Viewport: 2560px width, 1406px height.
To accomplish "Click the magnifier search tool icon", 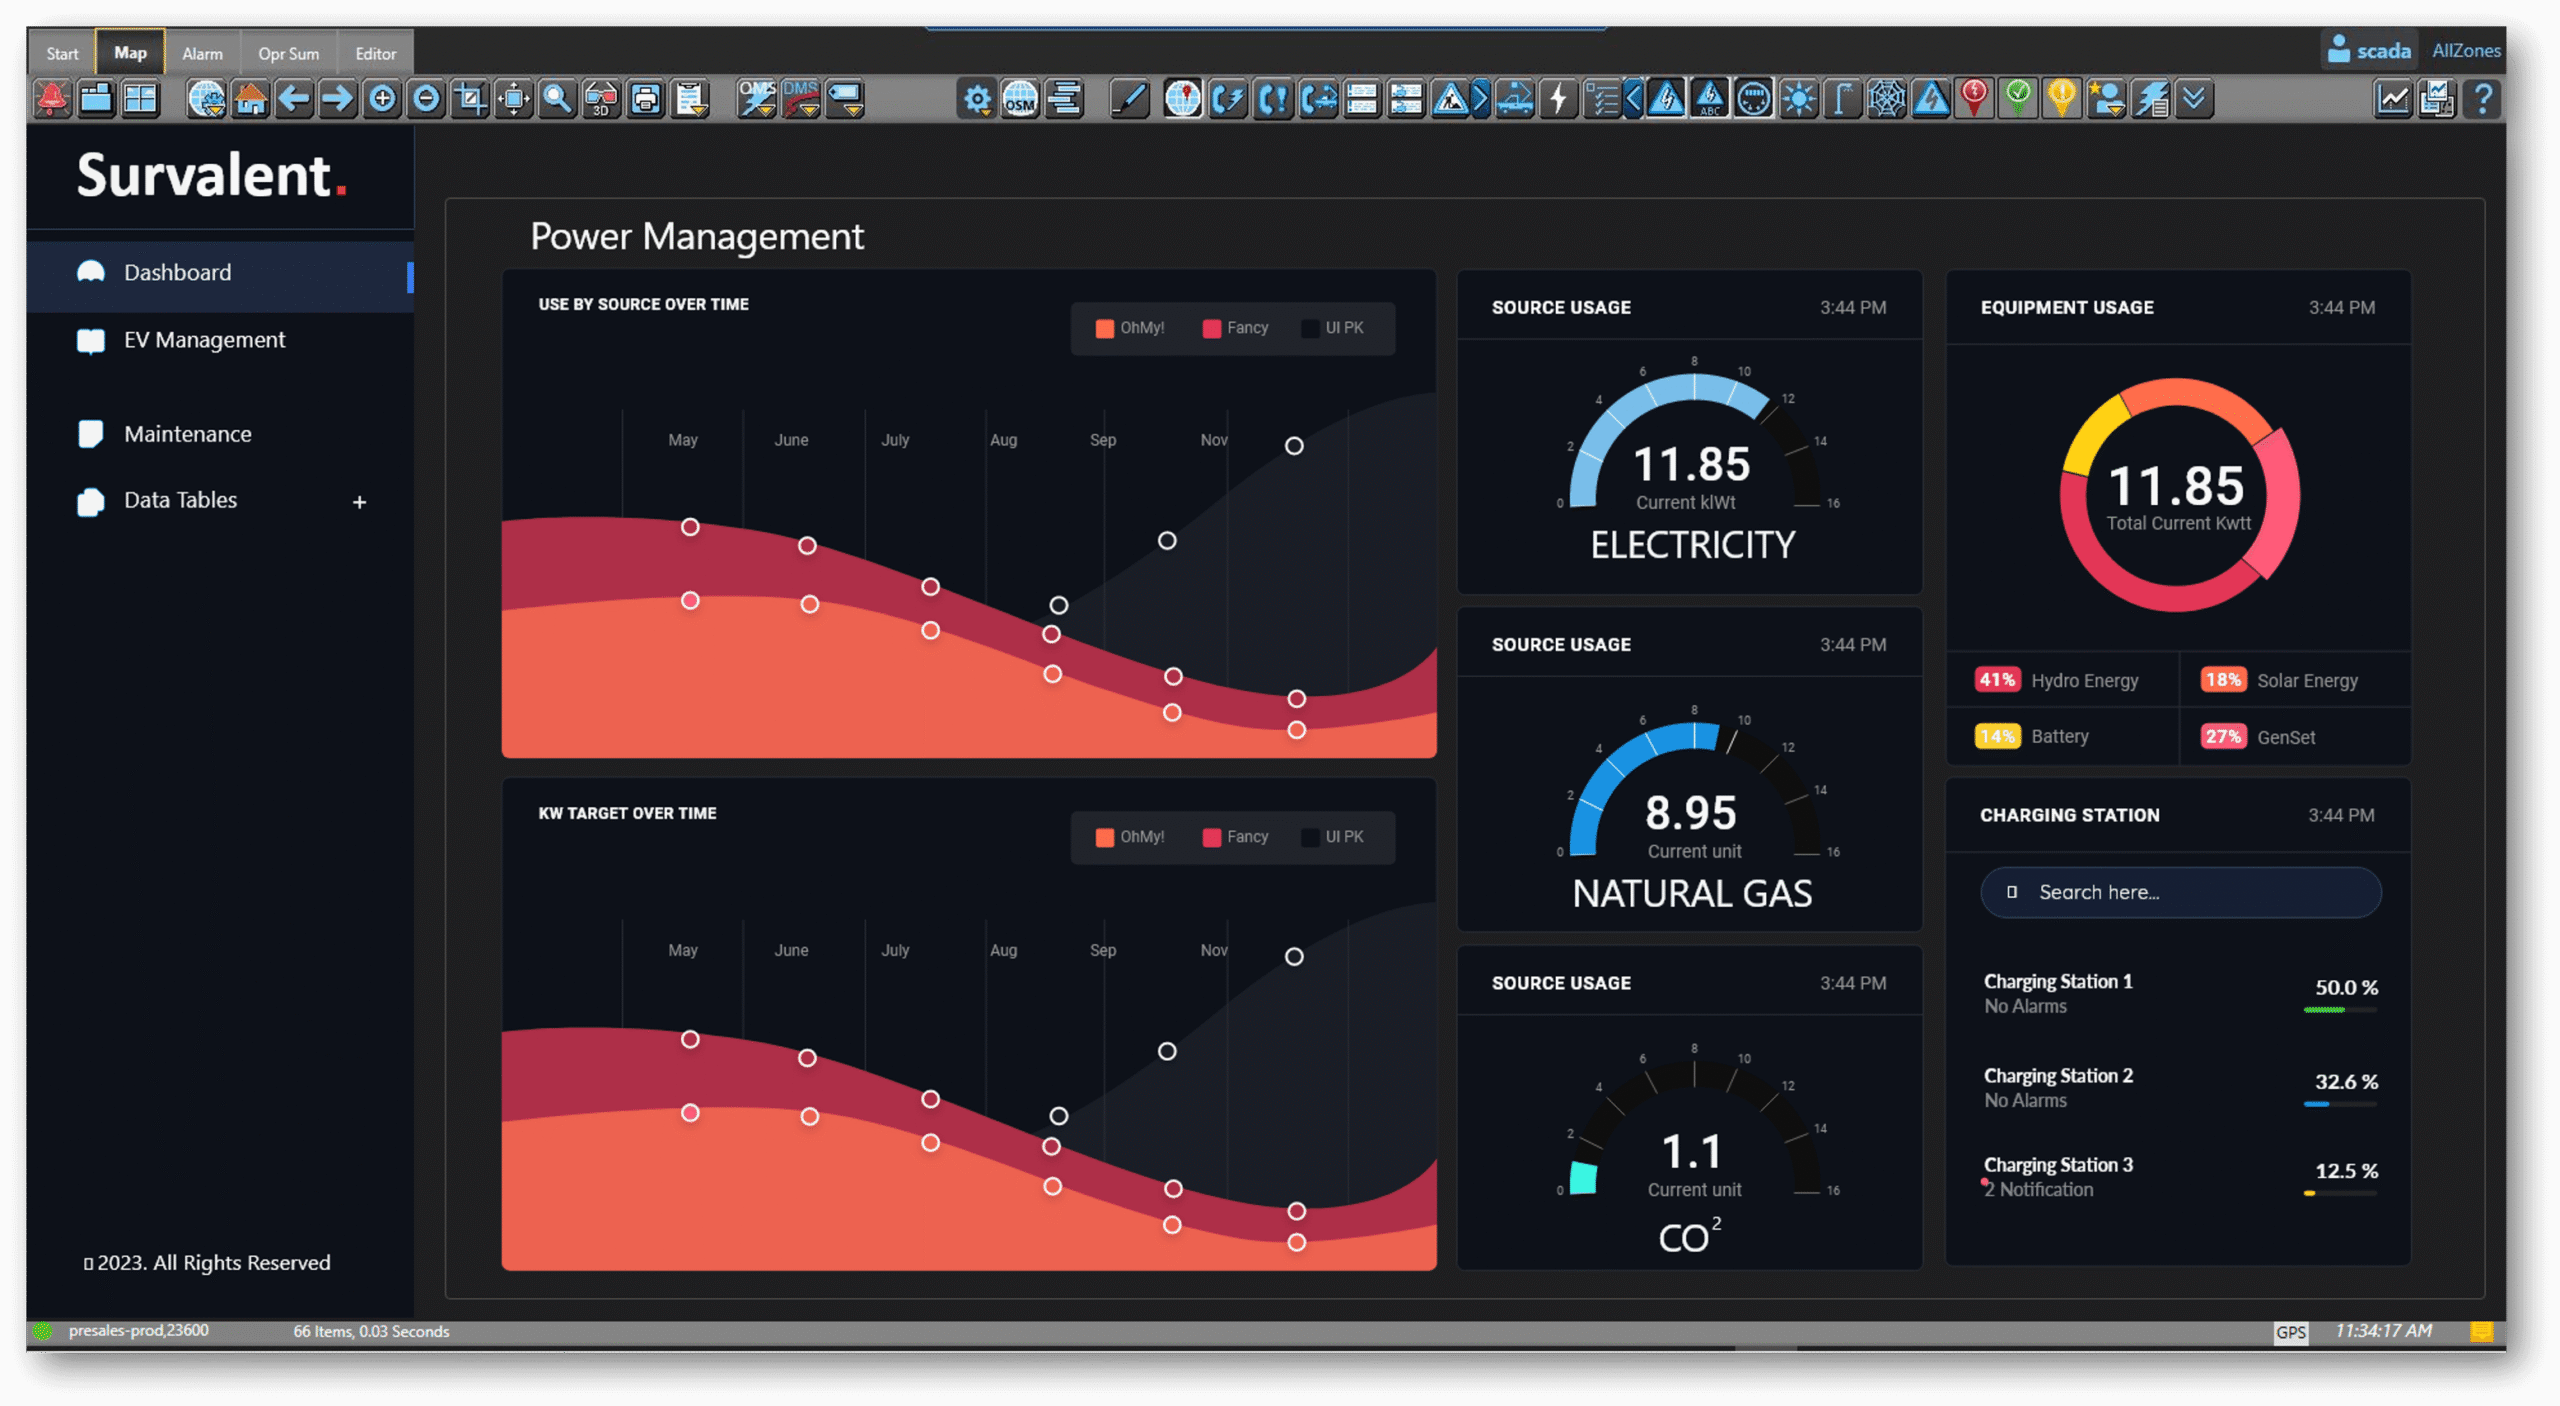I will coord(557,99).
